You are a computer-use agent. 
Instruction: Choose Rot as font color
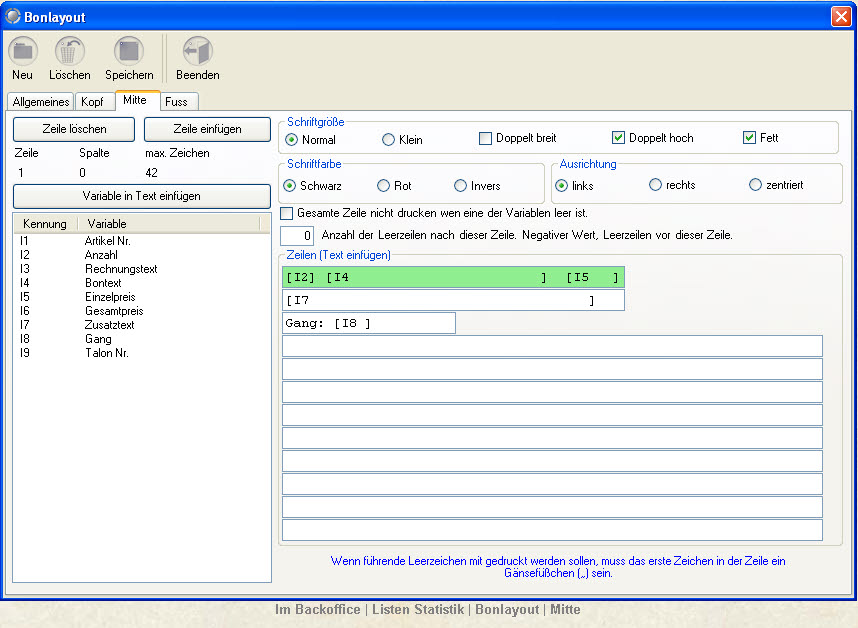(x=383, y=186)
